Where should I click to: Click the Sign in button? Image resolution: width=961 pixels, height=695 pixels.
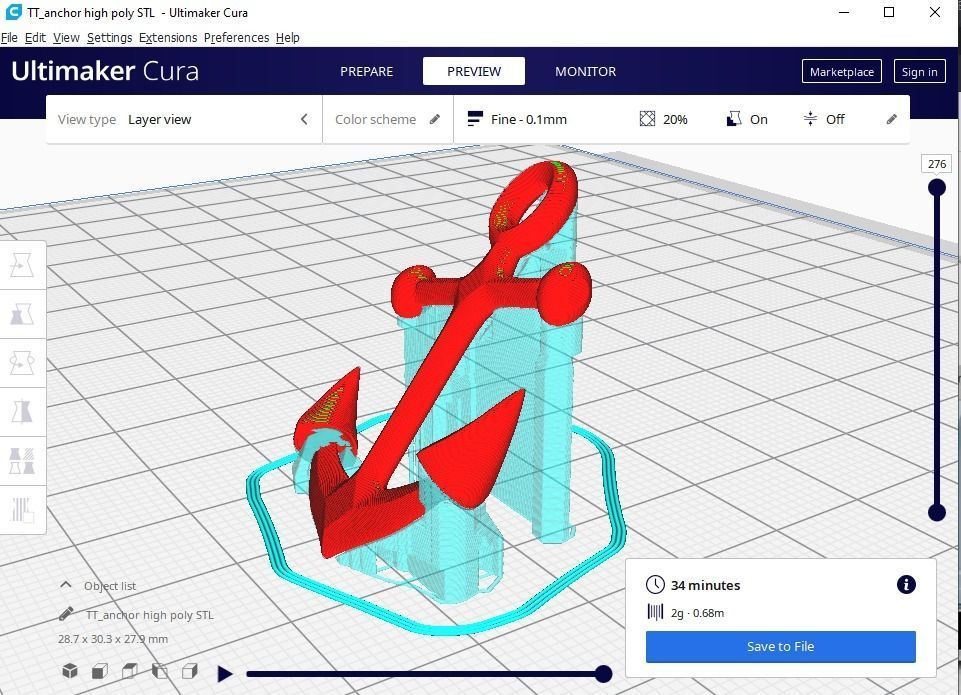point(919,71)
